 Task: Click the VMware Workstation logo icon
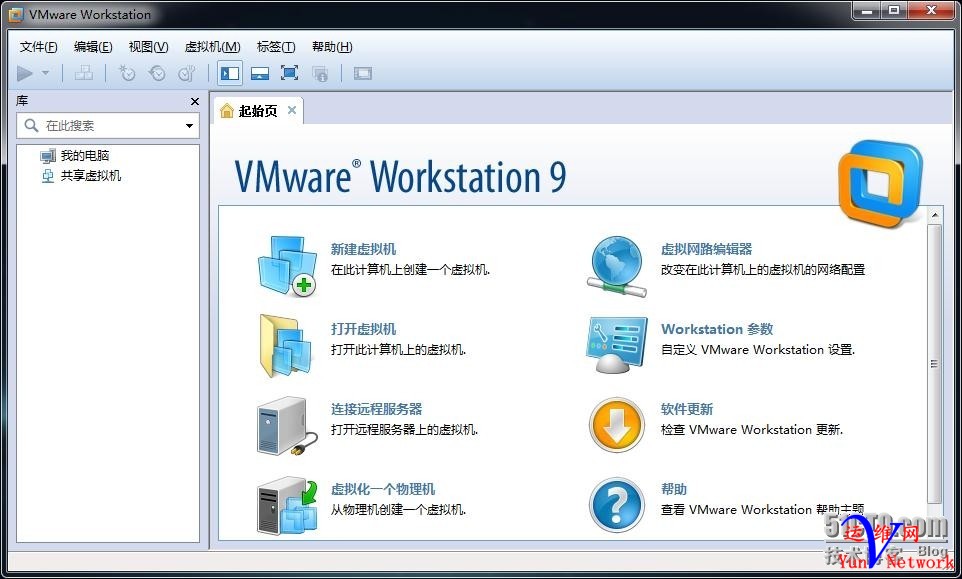pos(880,184)
